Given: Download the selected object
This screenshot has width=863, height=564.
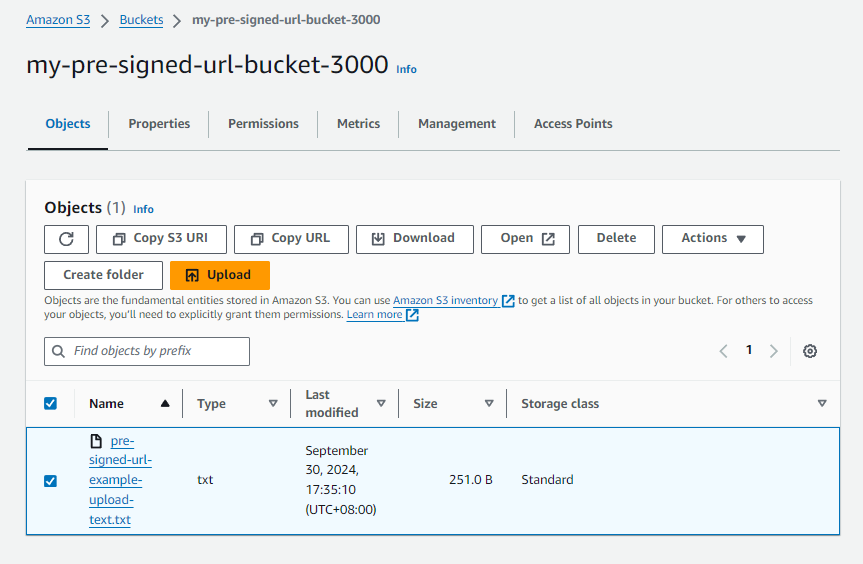Looking at the screenshot, I should (413, 239).
